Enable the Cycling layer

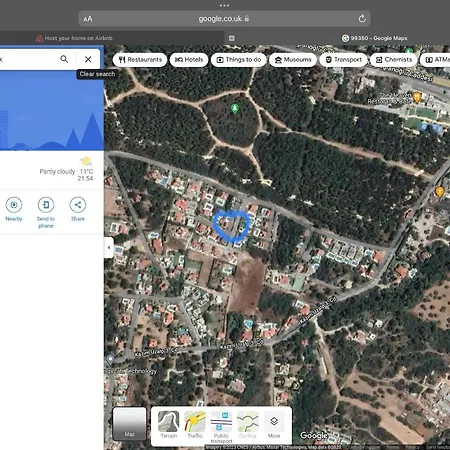tap(248, 425)
